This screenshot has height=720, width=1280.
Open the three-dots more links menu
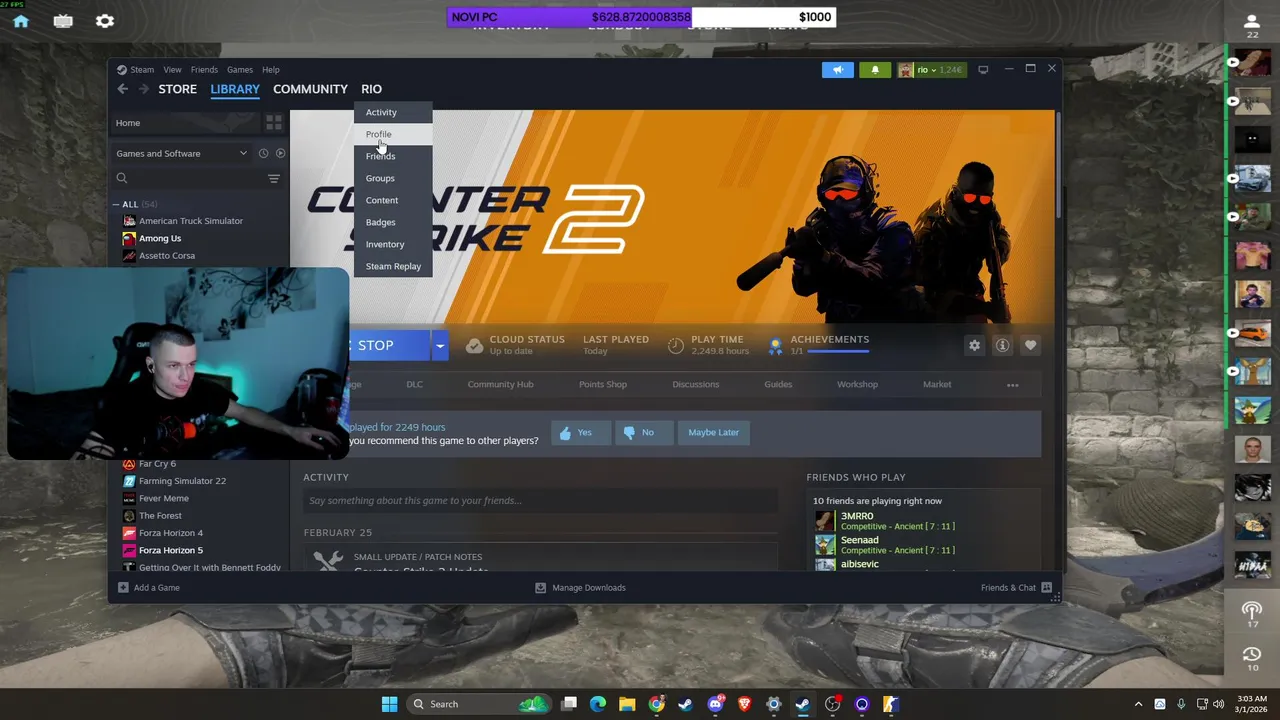1012,385
